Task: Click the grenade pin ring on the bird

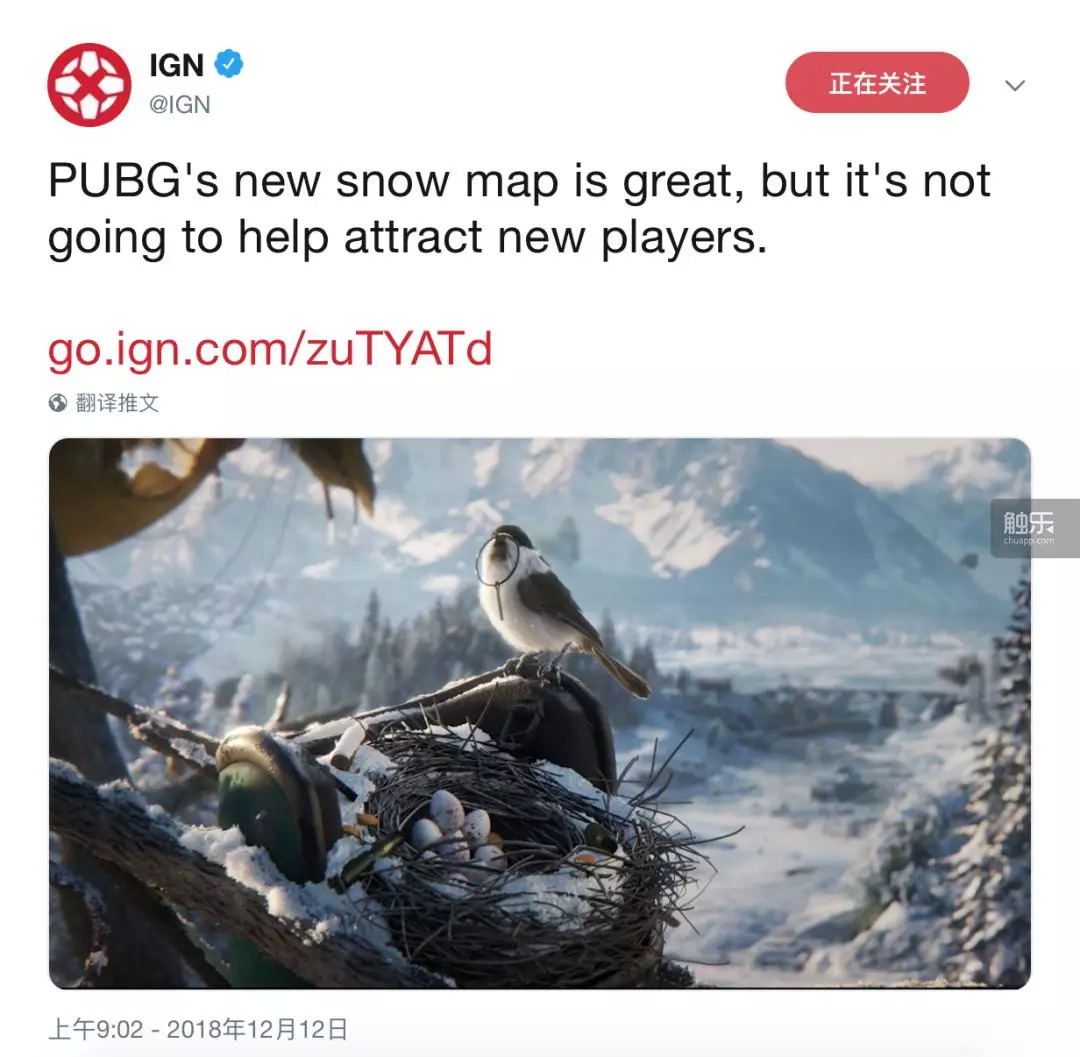Action: [497, 561]
